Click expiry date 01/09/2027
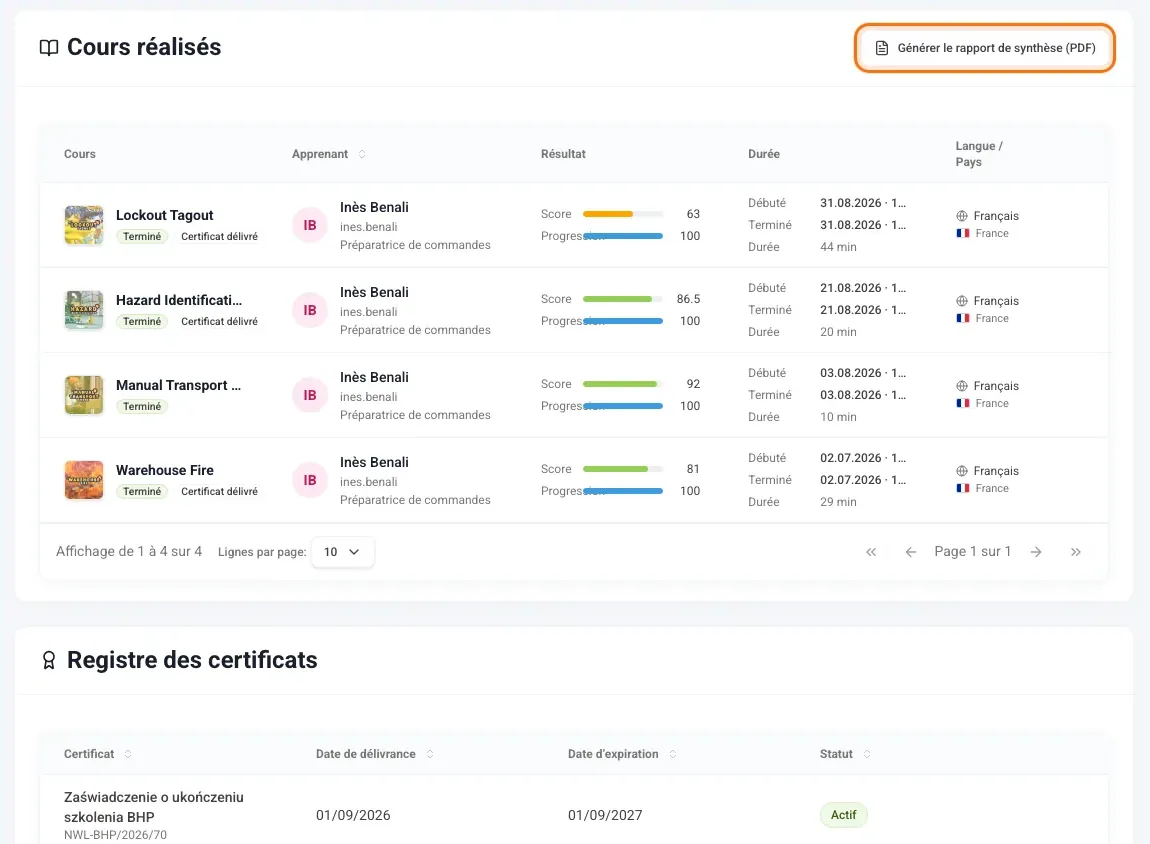Viewport: 1150px width, 844px height. pos(605,815)
